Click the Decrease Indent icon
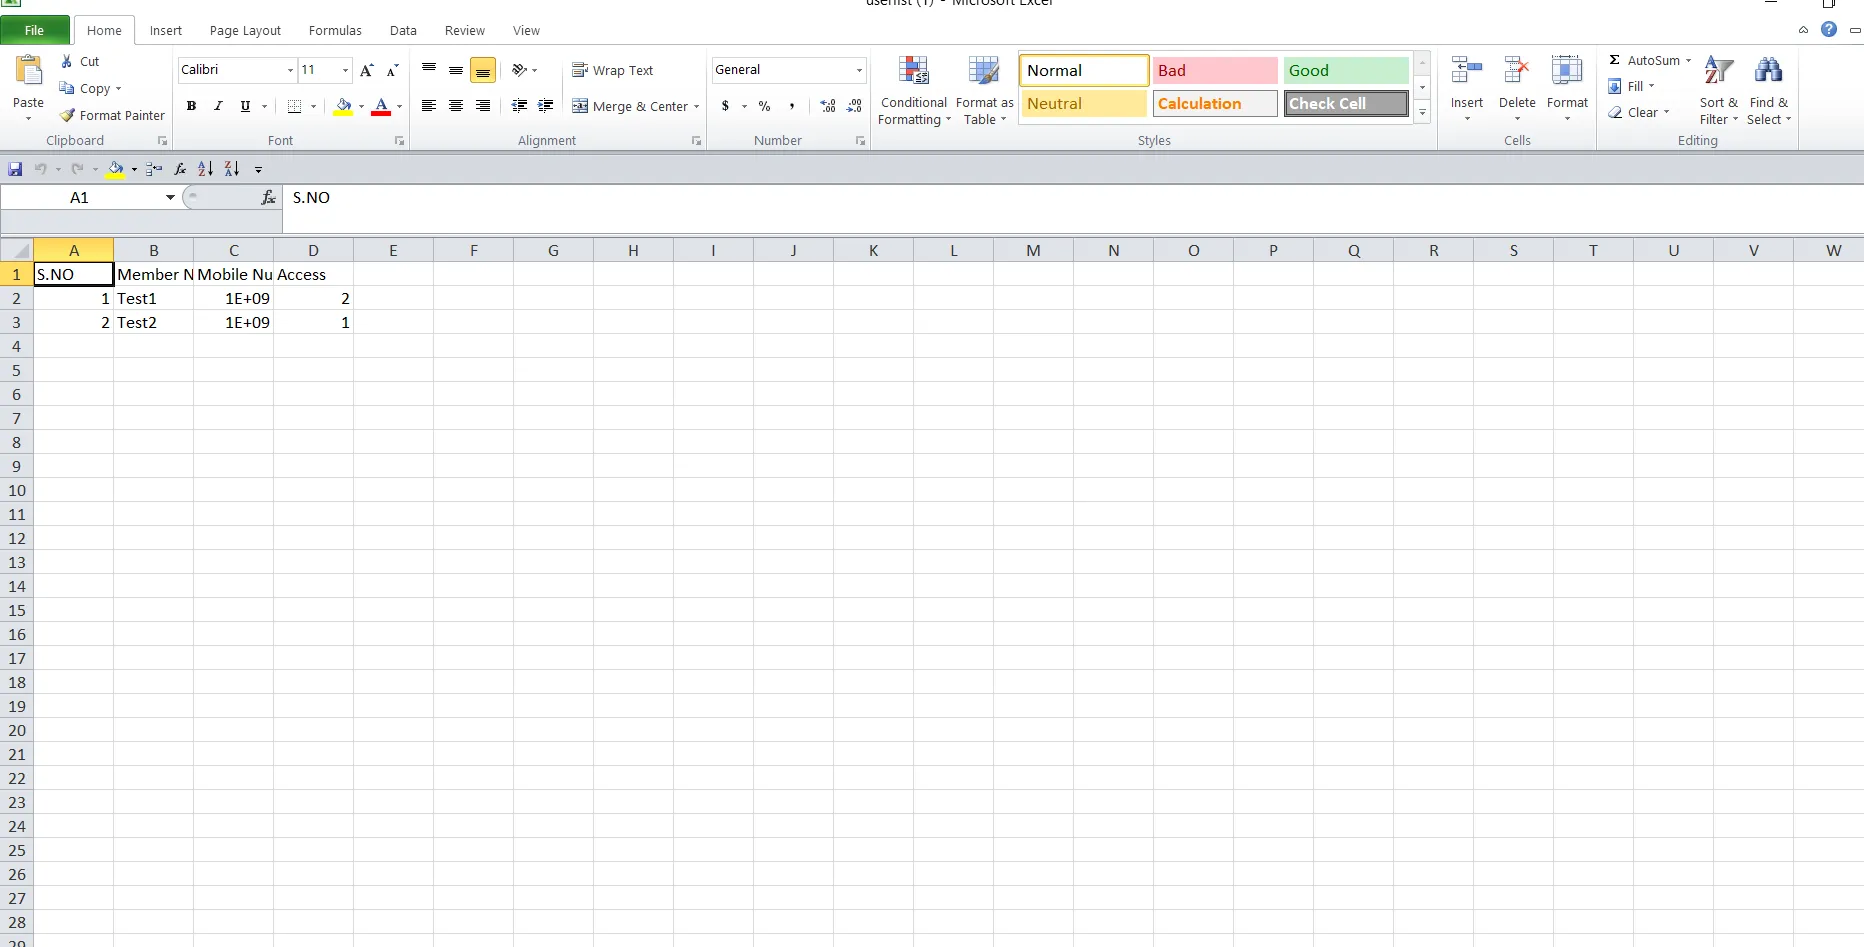 [519, 106]
